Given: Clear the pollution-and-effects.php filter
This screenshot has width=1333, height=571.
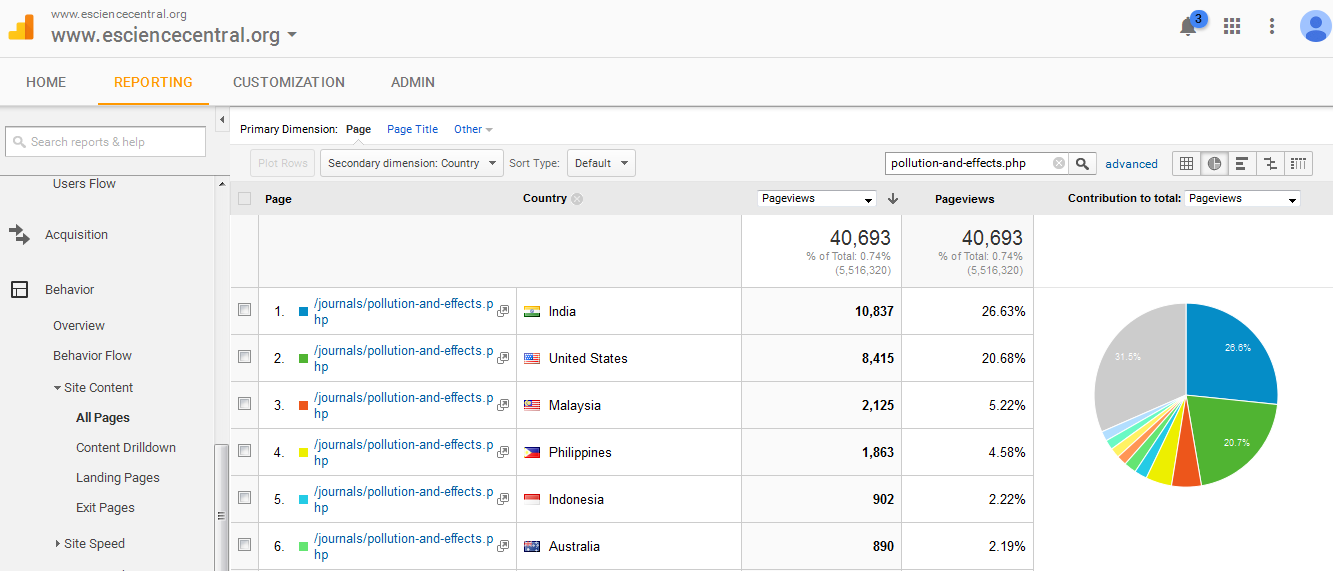Looking at the screenshot, I should tap(1059, 163).
